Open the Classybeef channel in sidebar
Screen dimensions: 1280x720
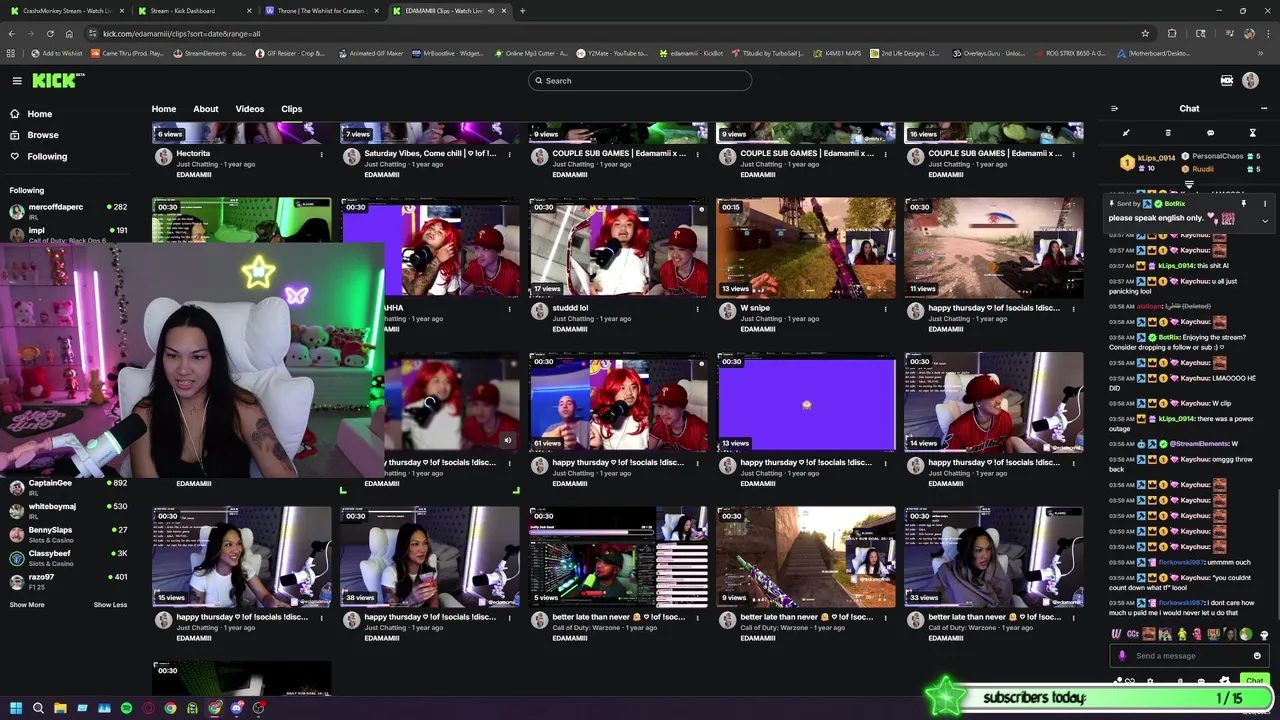(68, 558)
